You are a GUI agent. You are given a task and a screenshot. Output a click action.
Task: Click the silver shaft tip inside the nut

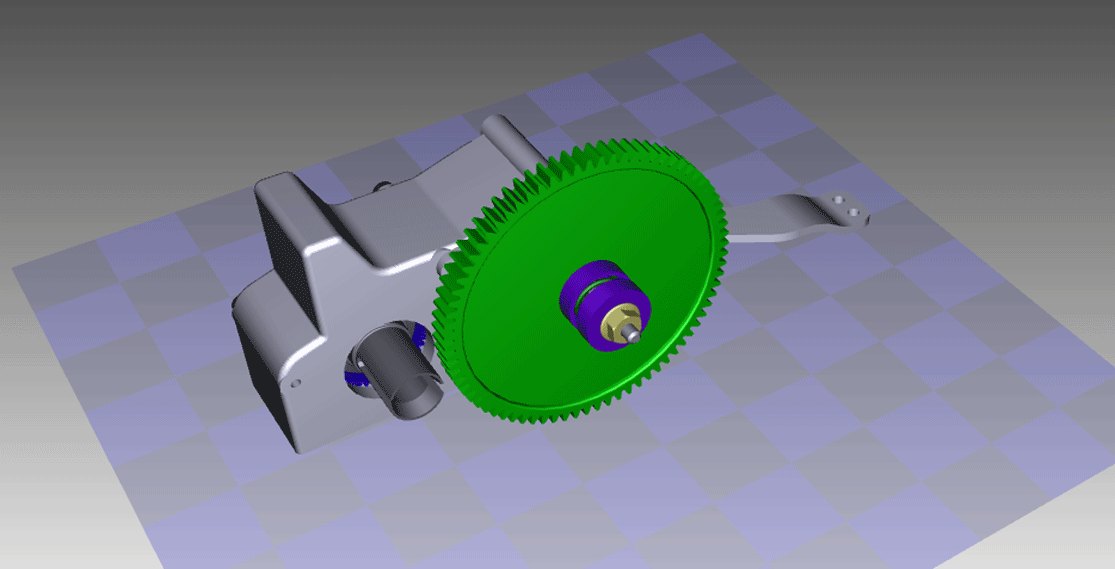click(635, 334)
